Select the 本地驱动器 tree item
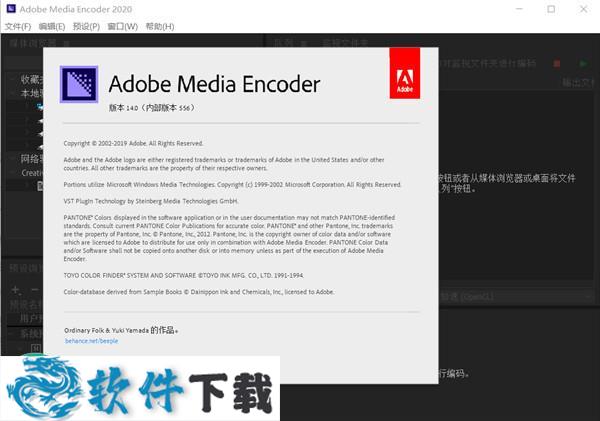Viewport: 600px width, 421px height. (x=32, y=93)
